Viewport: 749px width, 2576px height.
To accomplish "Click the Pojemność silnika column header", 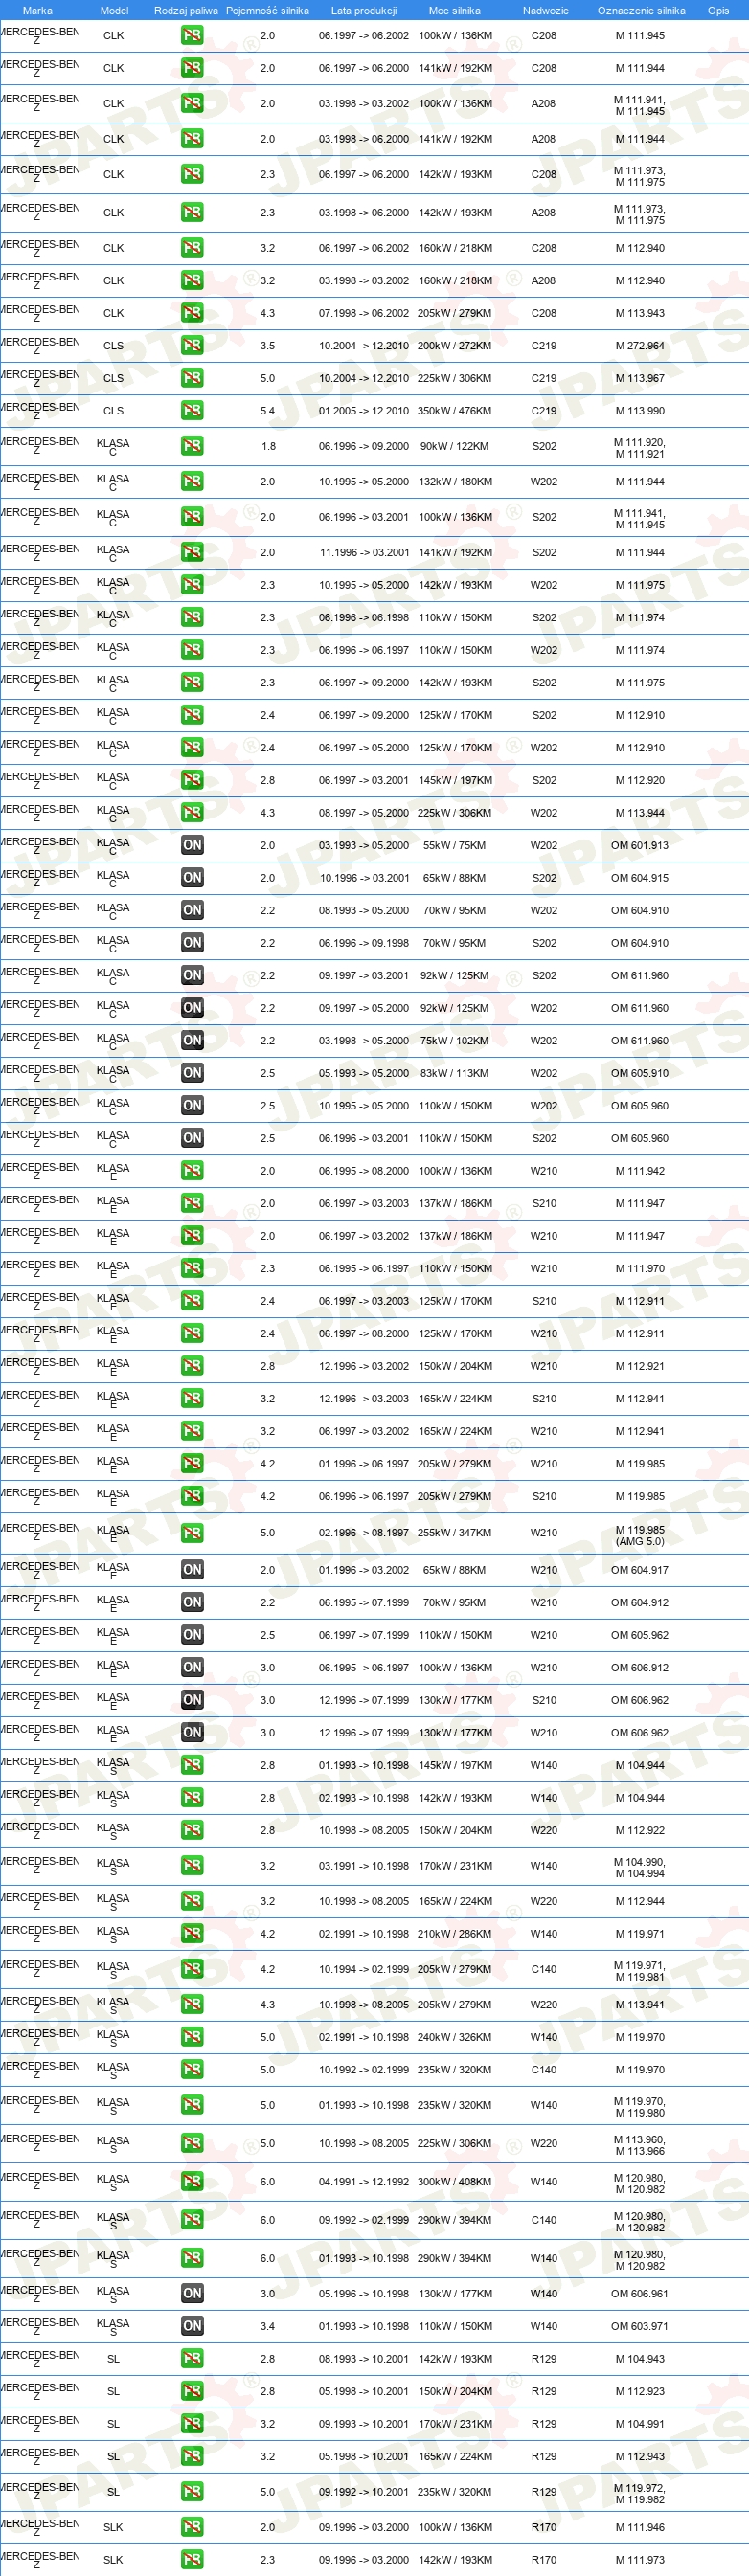I will (267, 11).
